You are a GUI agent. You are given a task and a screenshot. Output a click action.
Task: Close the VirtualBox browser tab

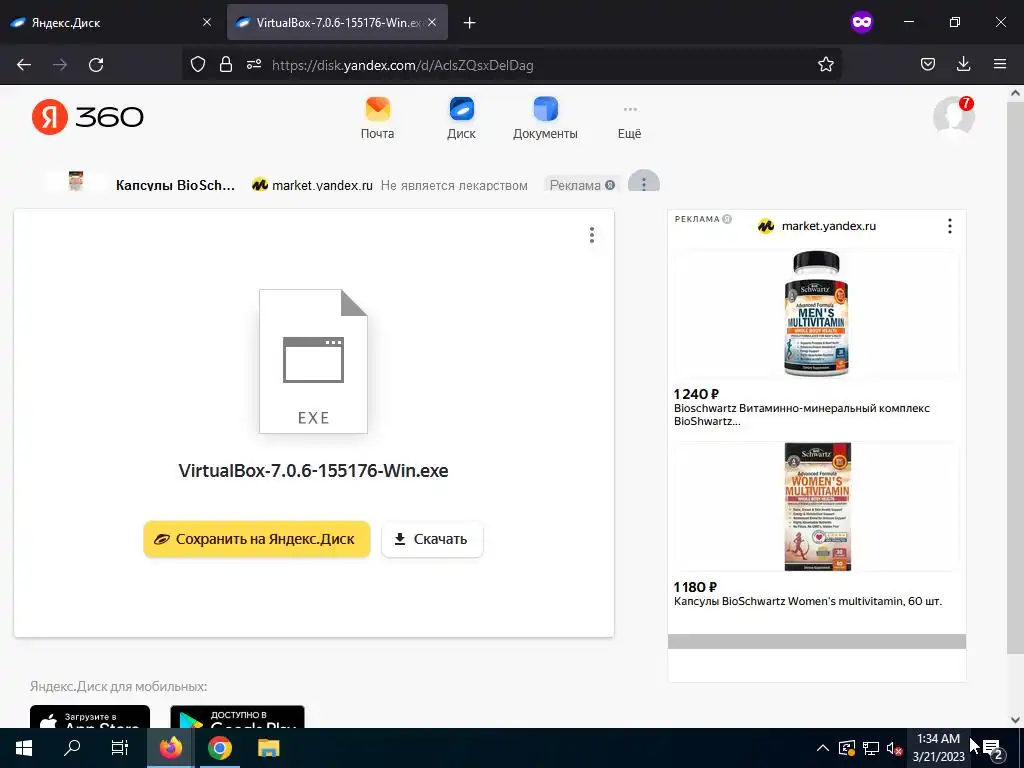432,22
